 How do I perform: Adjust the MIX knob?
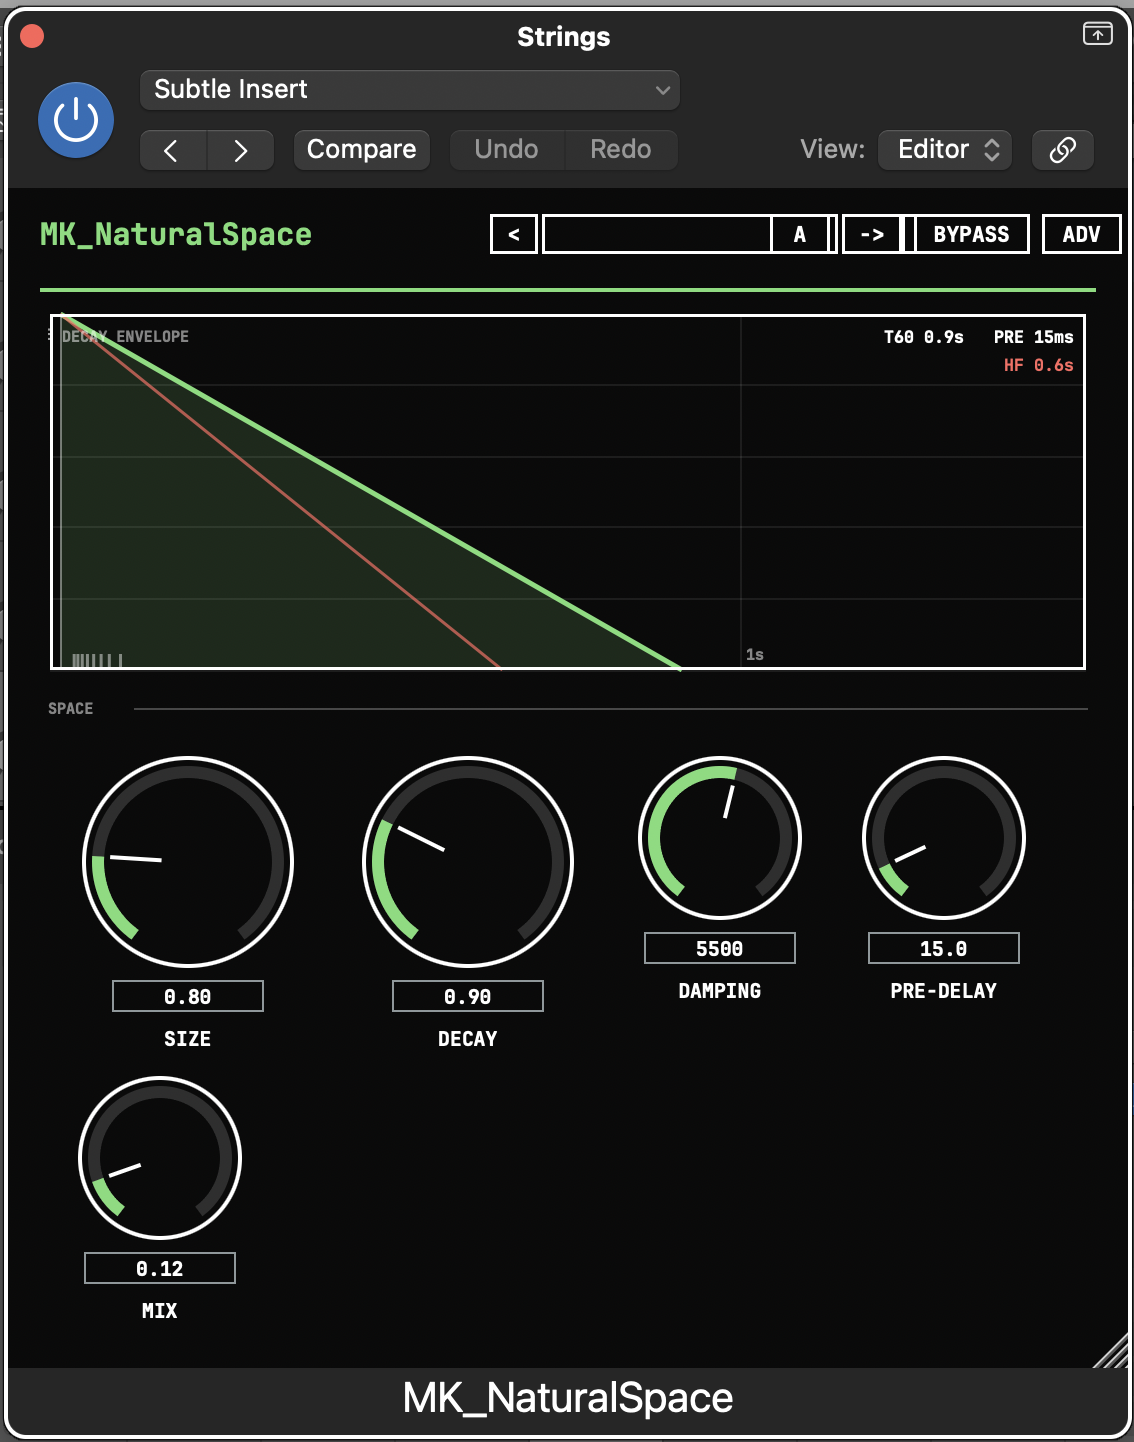[160, 1158]
